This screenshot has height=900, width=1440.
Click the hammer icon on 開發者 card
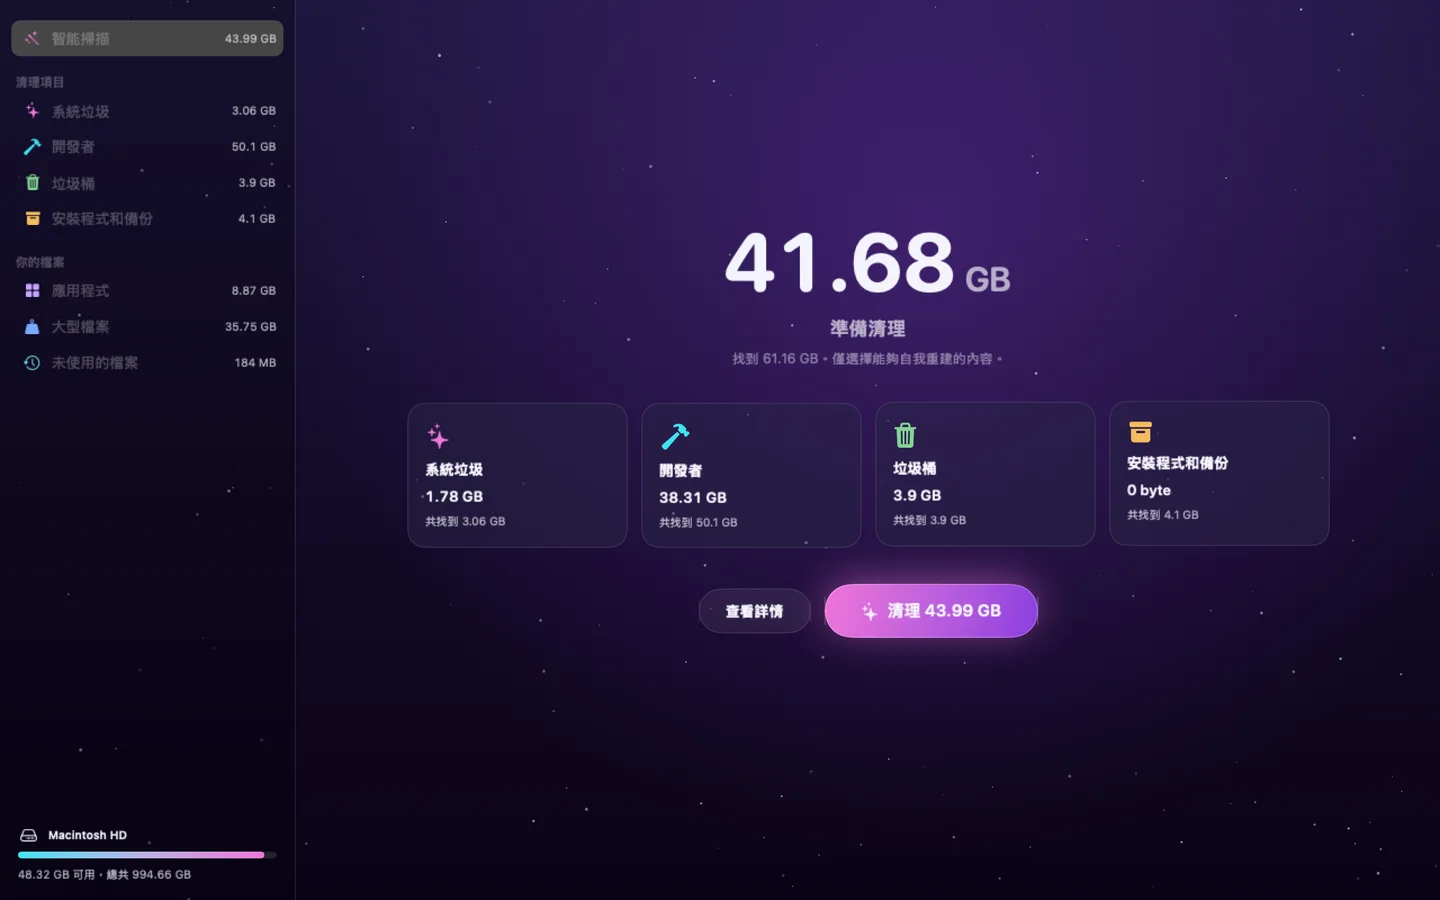675,437
